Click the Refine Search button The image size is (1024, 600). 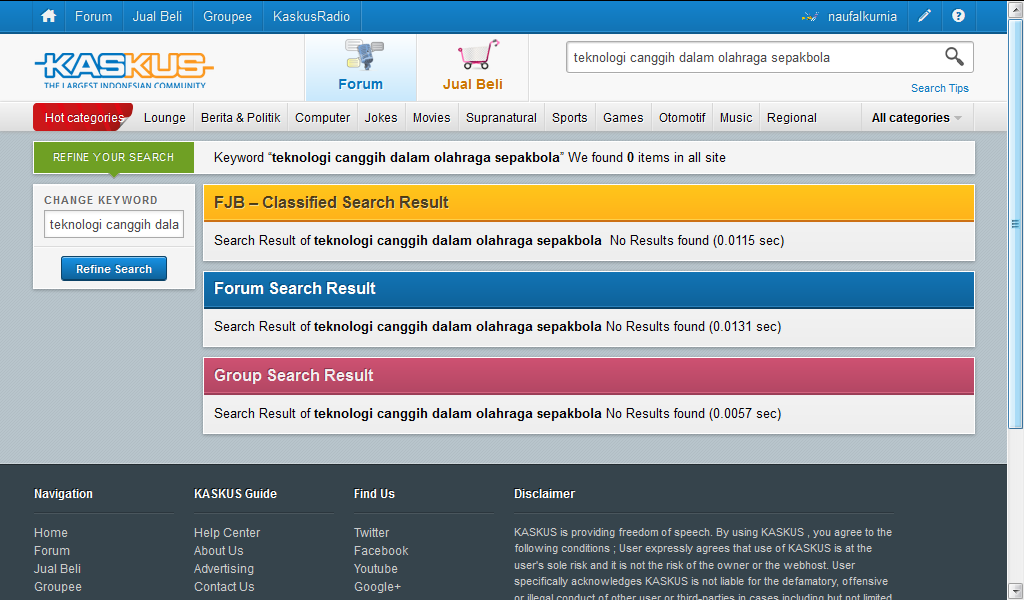[x=114, y=269]
